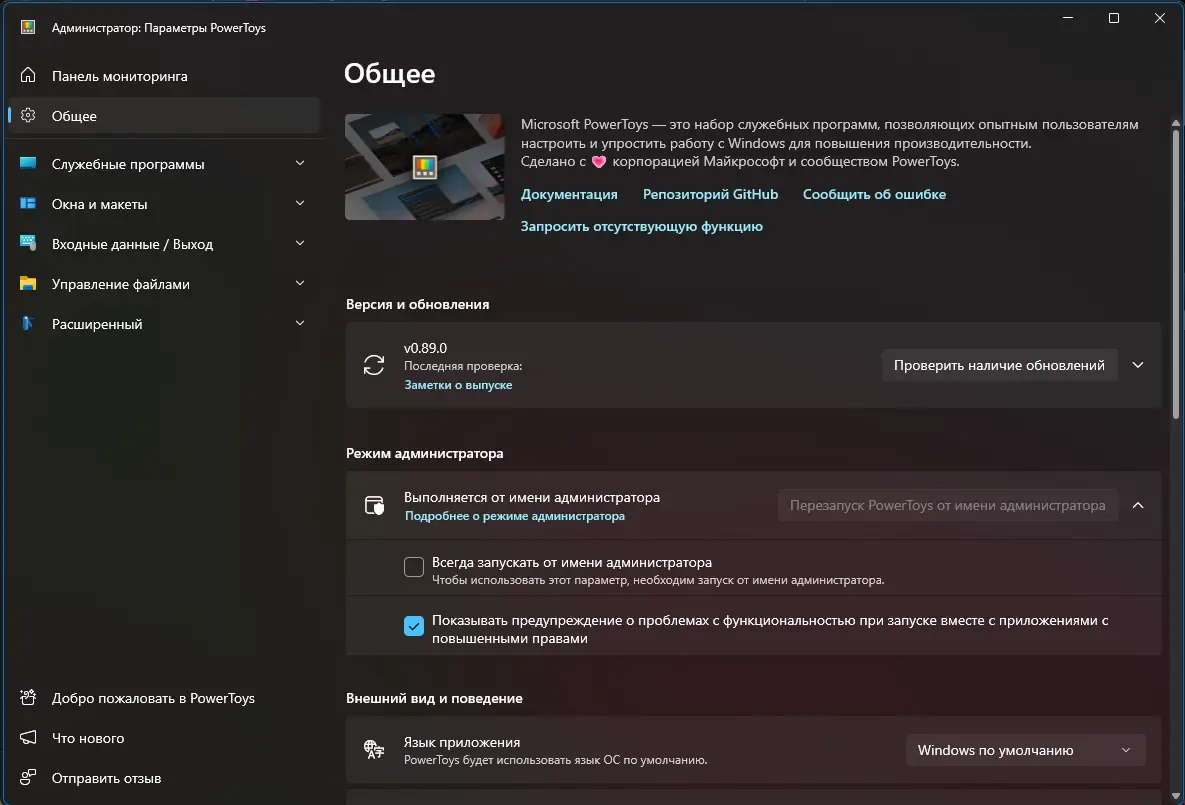Click the scrollbar down arrow
The width and height of the screenshot is (1185, 805).
tap(1175, 795)
